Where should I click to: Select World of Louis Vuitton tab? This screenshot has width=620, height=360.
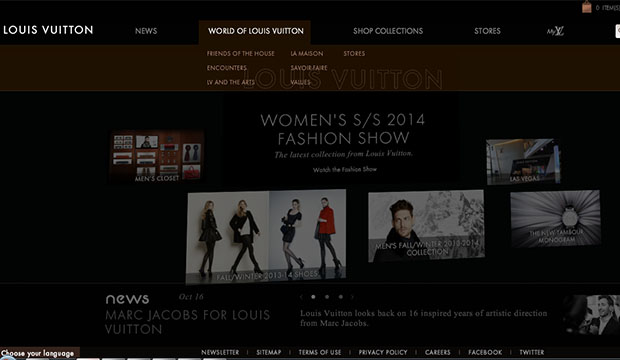[x=255, y=31]
